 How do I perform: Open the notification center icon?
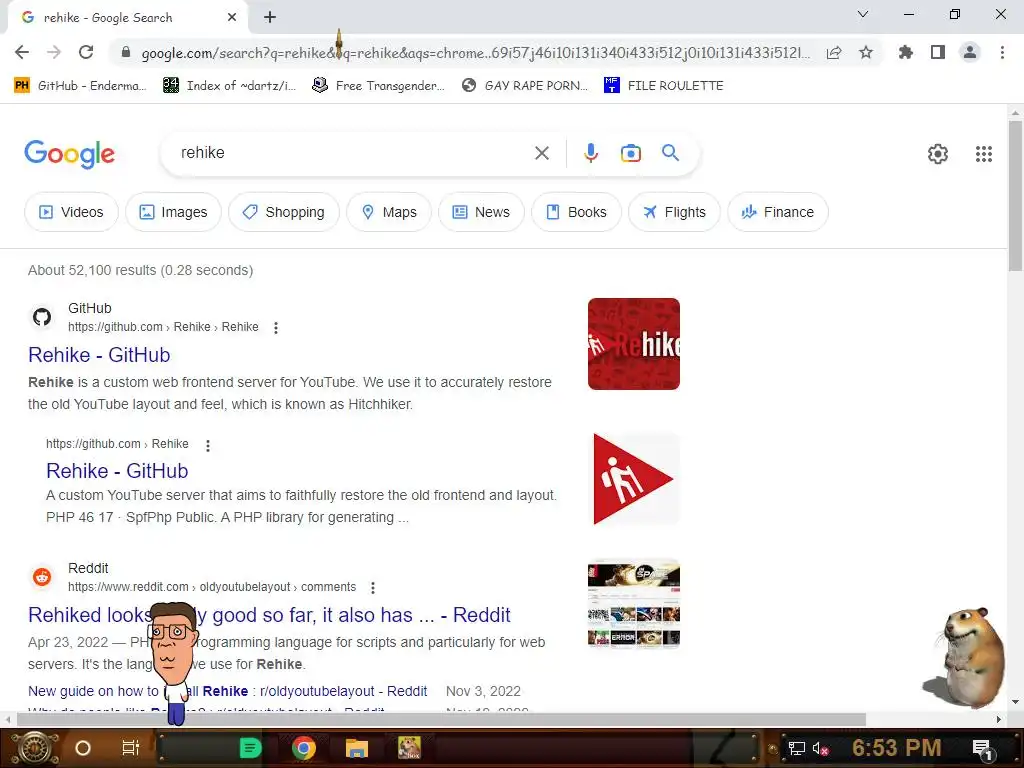coord(983,749)
